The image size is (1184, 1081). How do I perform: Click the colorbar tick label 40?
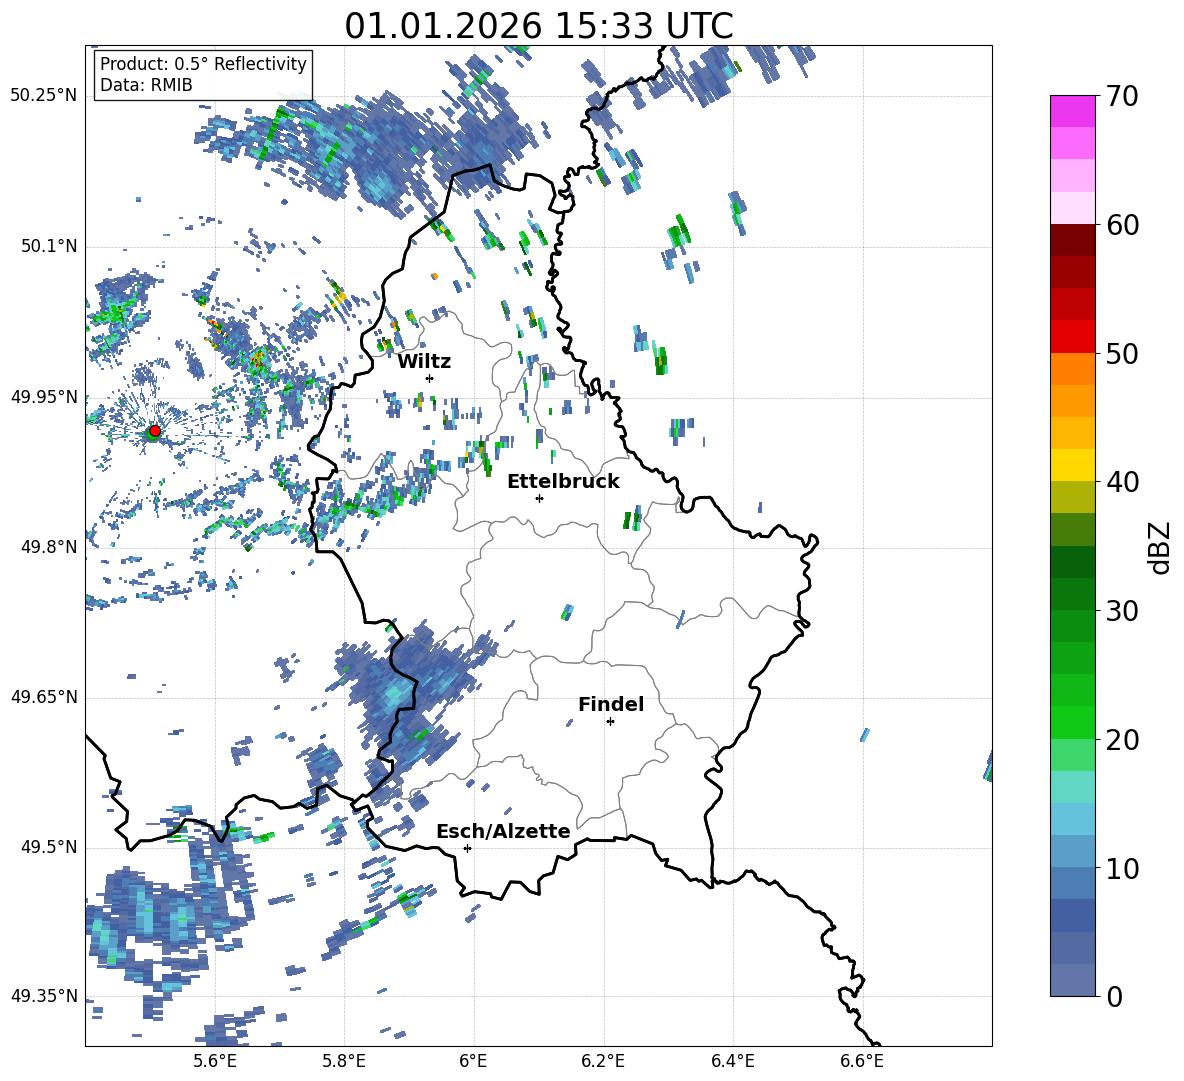click(1122, 482)
